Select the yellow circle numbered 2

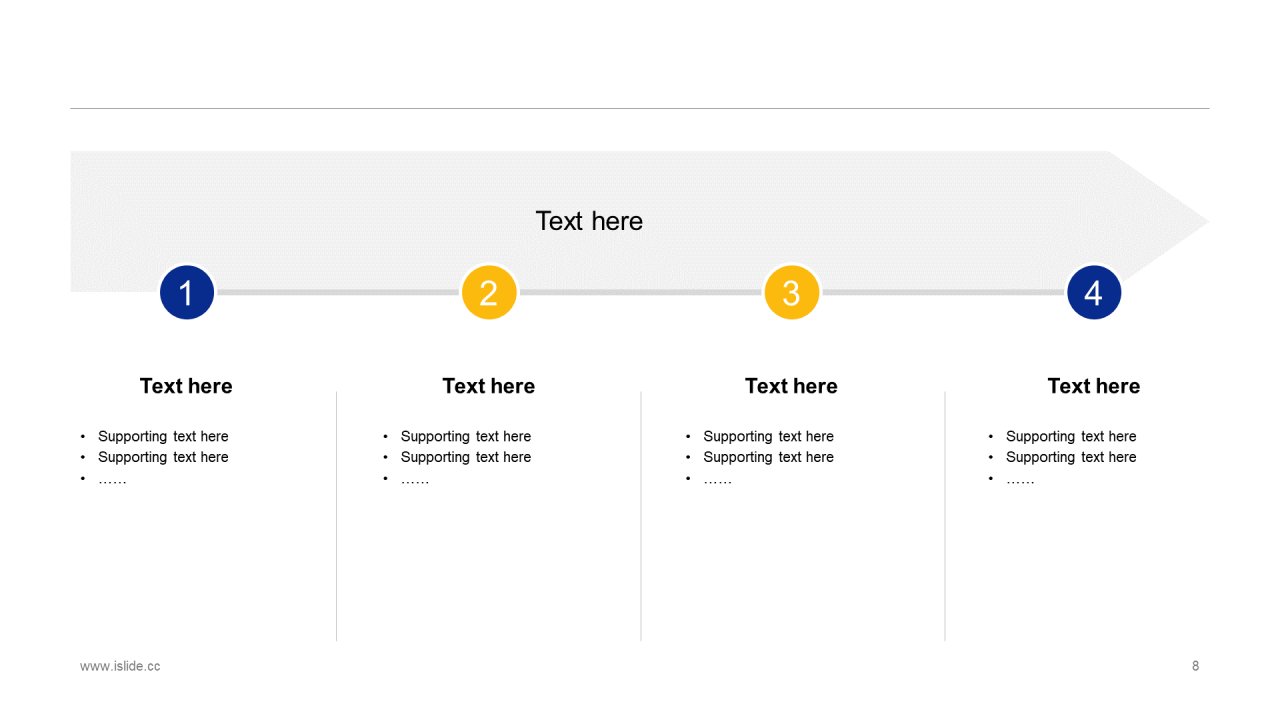[489, 293]
